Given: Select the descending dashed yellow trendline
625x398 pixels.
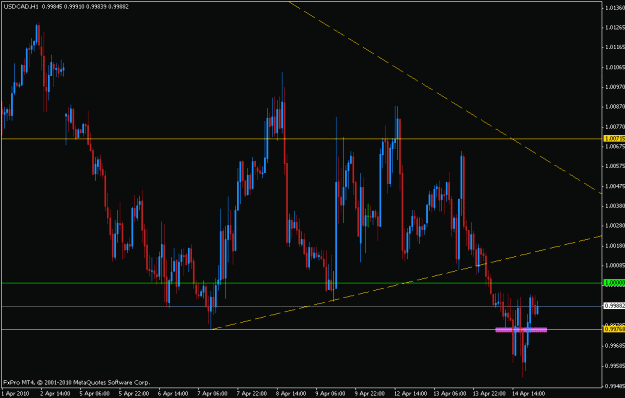Looking at the screenshot, I should click(x=445, y=98).
